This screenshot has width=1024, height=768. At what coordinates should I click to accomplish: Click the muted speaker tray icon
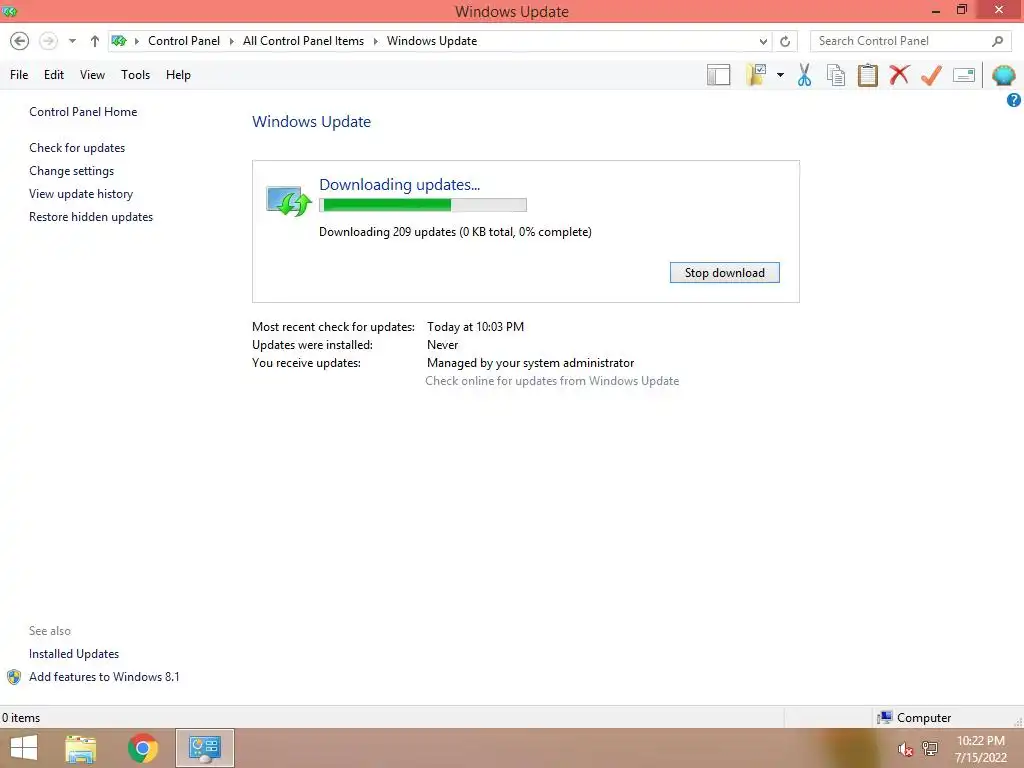904,749
